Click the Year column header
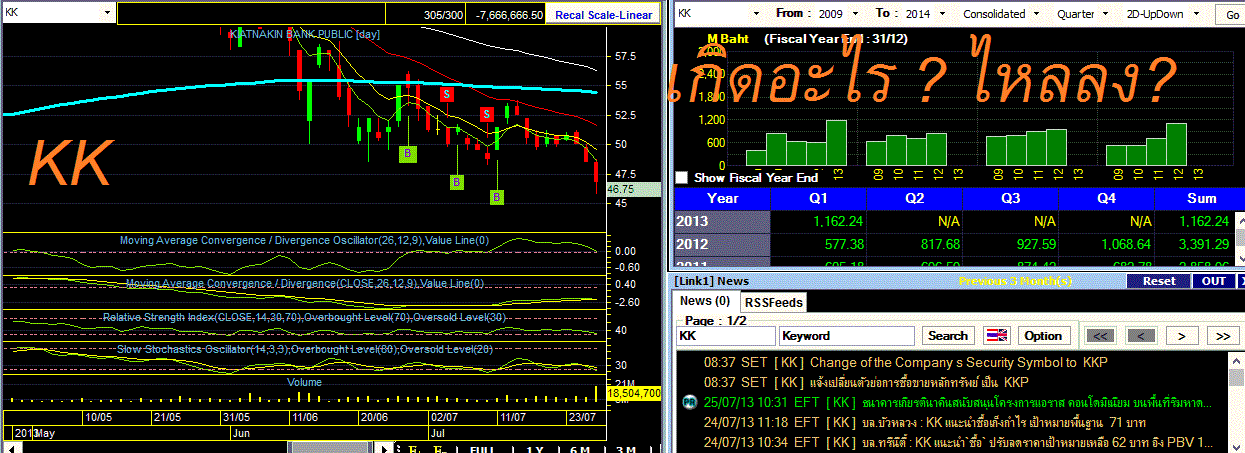The height and width of the screenshot is (453, 1245). (722, 198)
